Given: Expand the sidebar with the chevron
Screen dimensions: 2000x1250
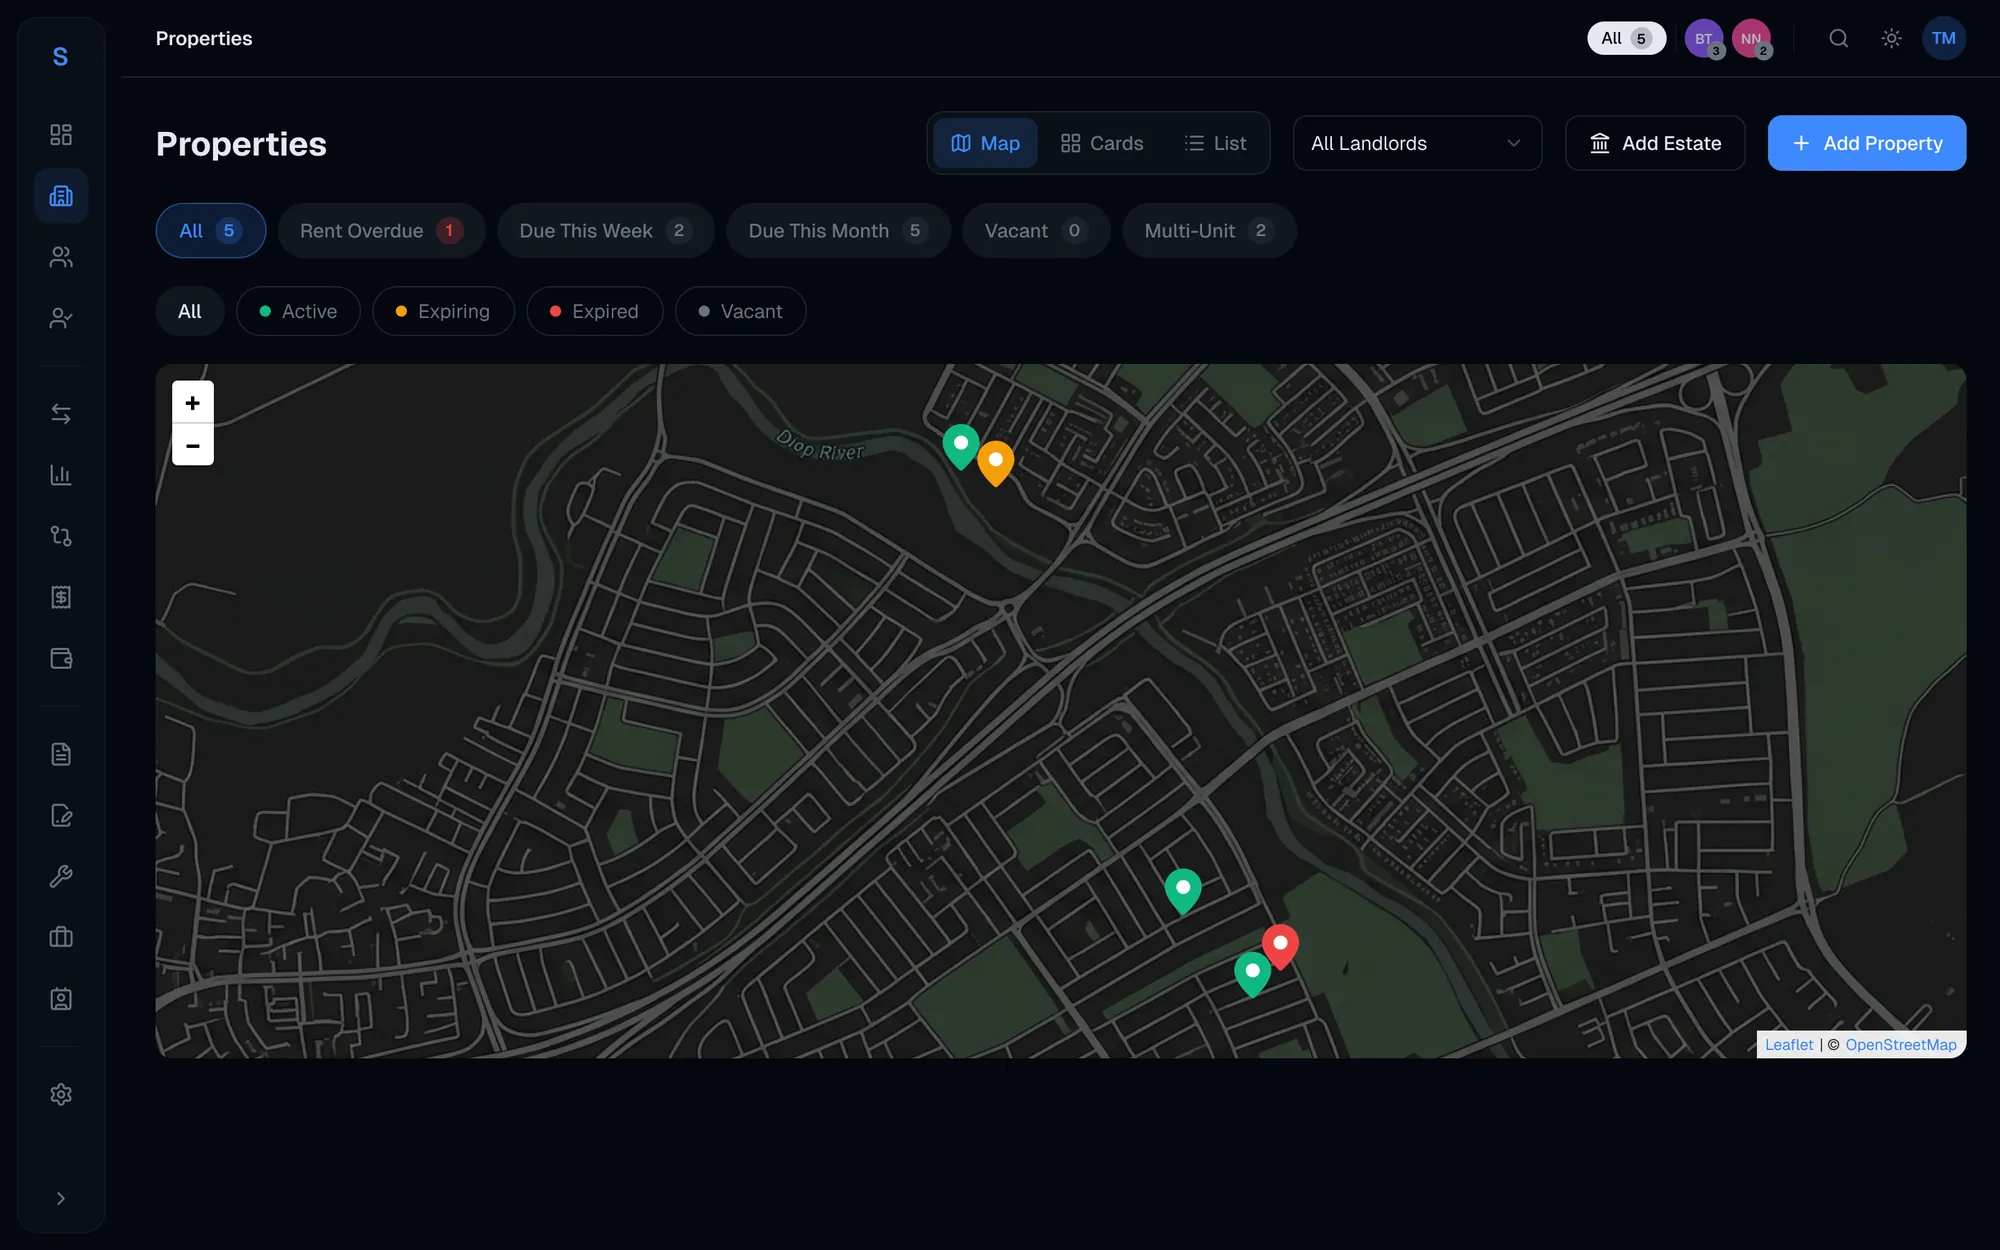Looking at the screenshot, I should pyautogui.click(x=61, y=1198).
